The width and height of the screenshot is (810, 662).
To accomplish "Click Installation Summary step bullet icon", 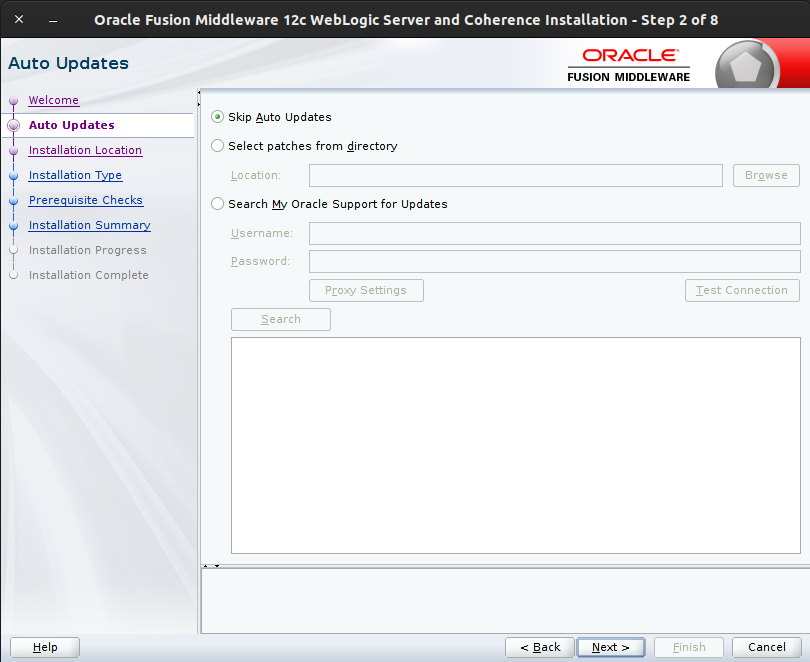I will tap(14, 226).
